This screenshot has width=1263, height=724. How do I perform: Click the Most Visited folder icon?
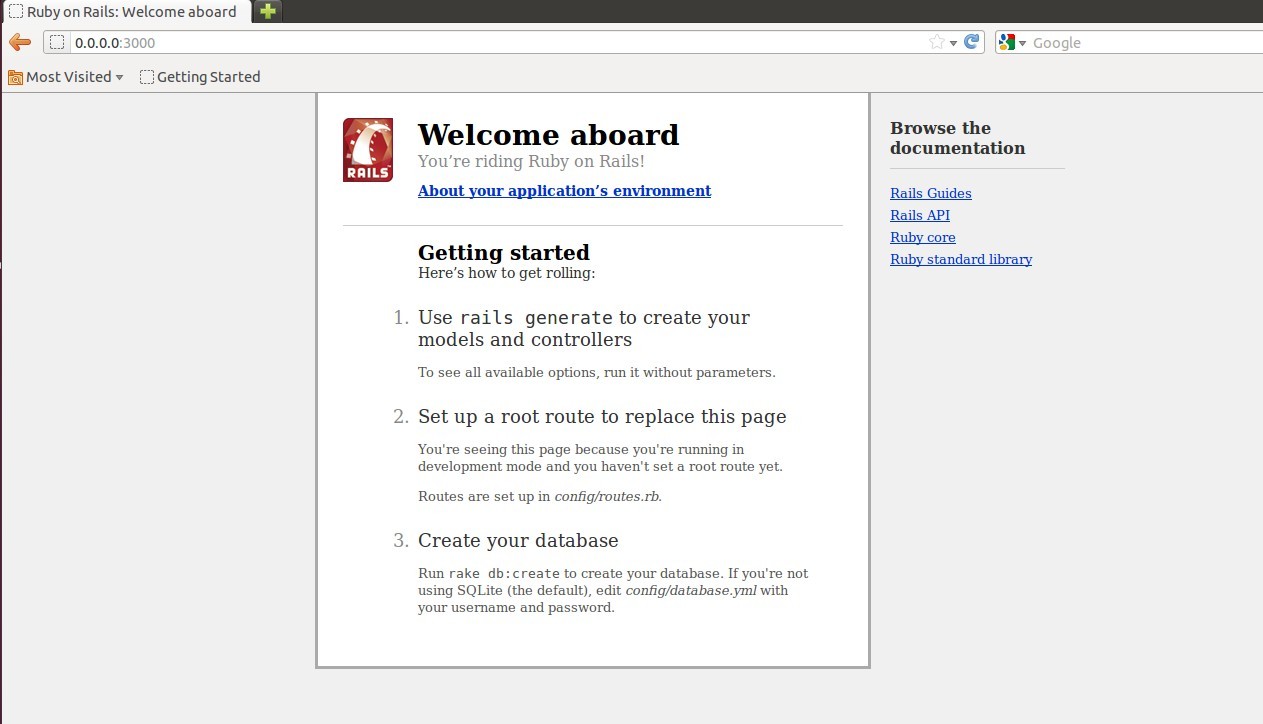pos(15,77)
